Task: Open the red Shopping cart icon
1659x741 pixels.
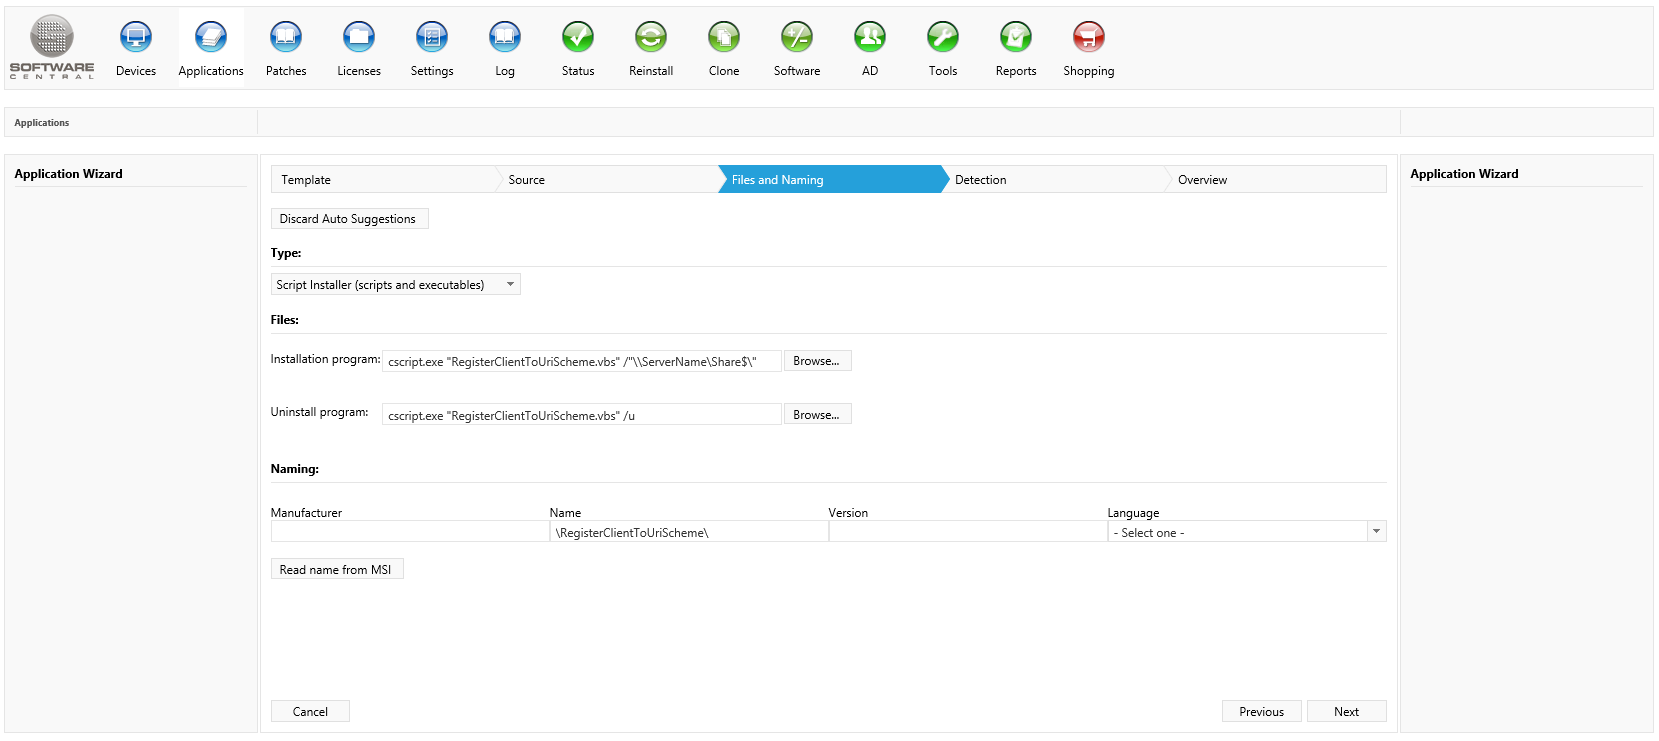Action: tap(1088, 38)
